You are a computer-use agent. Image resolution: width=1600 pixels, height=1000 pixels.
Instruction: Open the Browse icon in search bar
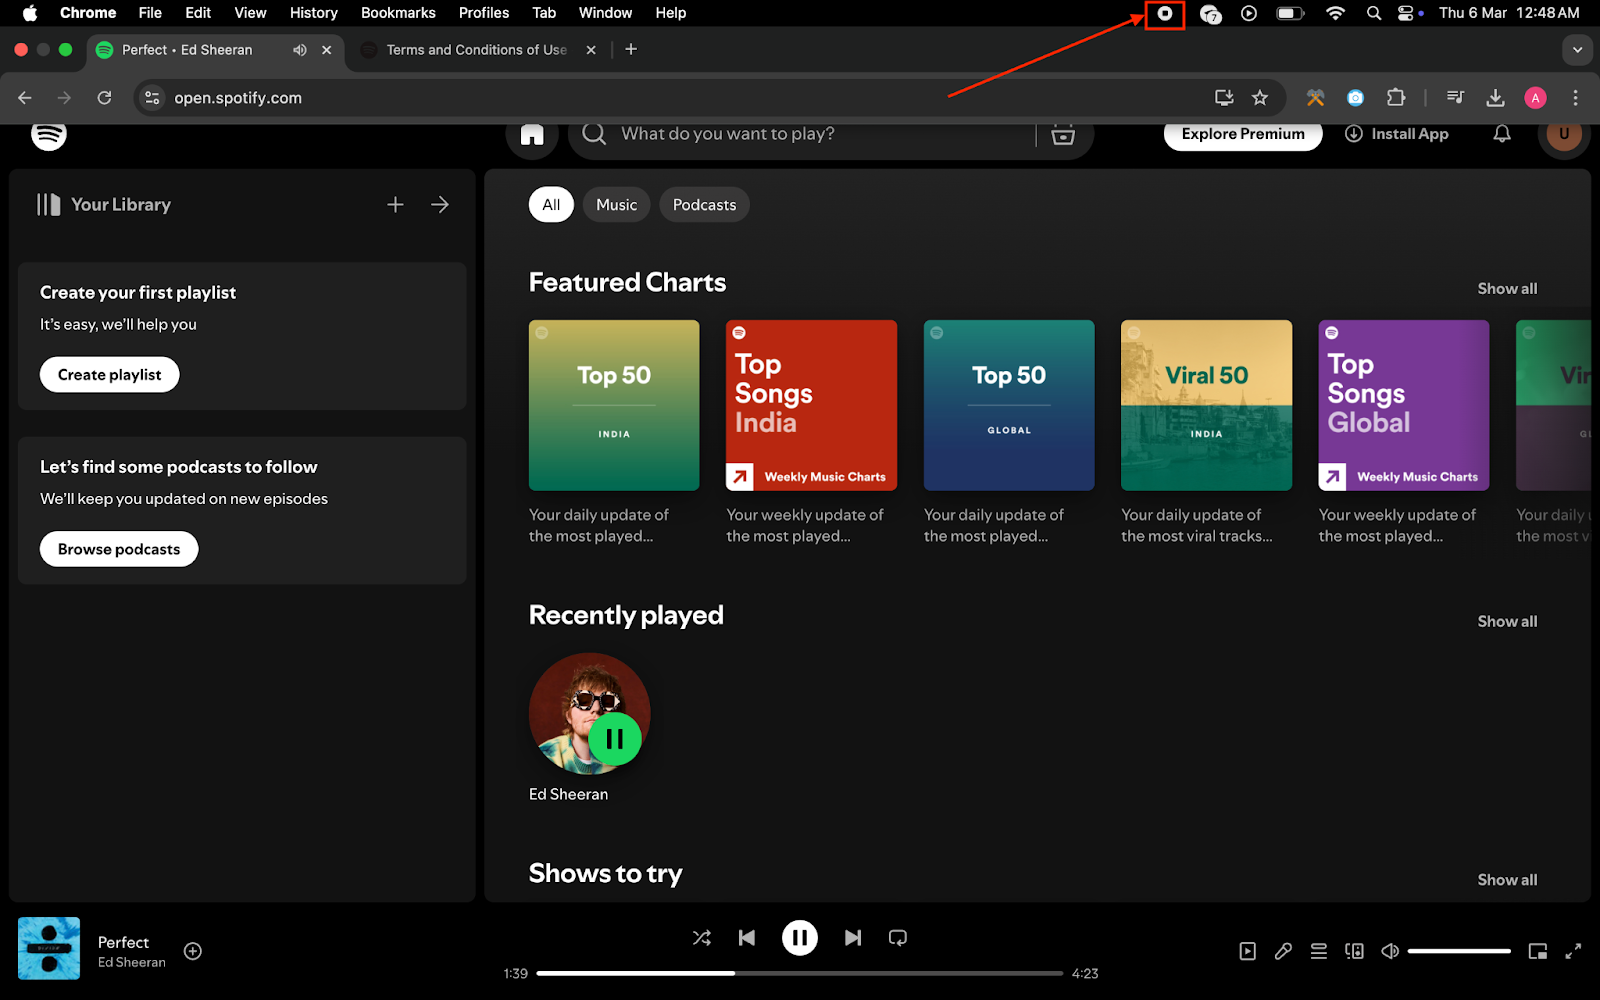point(1063,135)
